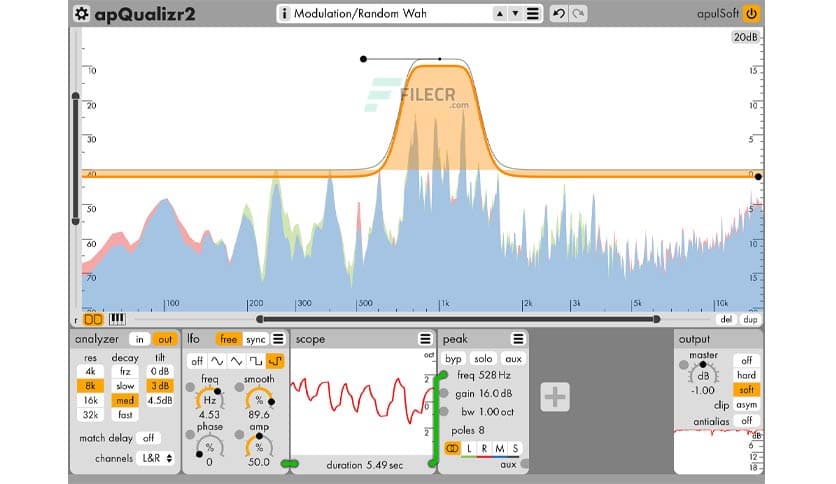
Task: Enable aux on the peak filter
Action: pyautogui.click(x=513, y=359)
